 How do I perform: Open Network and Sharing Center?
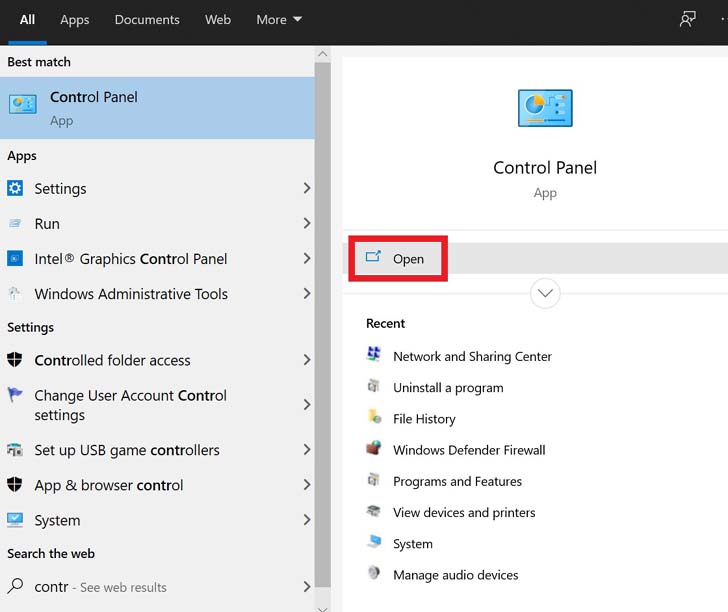(472, 356)
